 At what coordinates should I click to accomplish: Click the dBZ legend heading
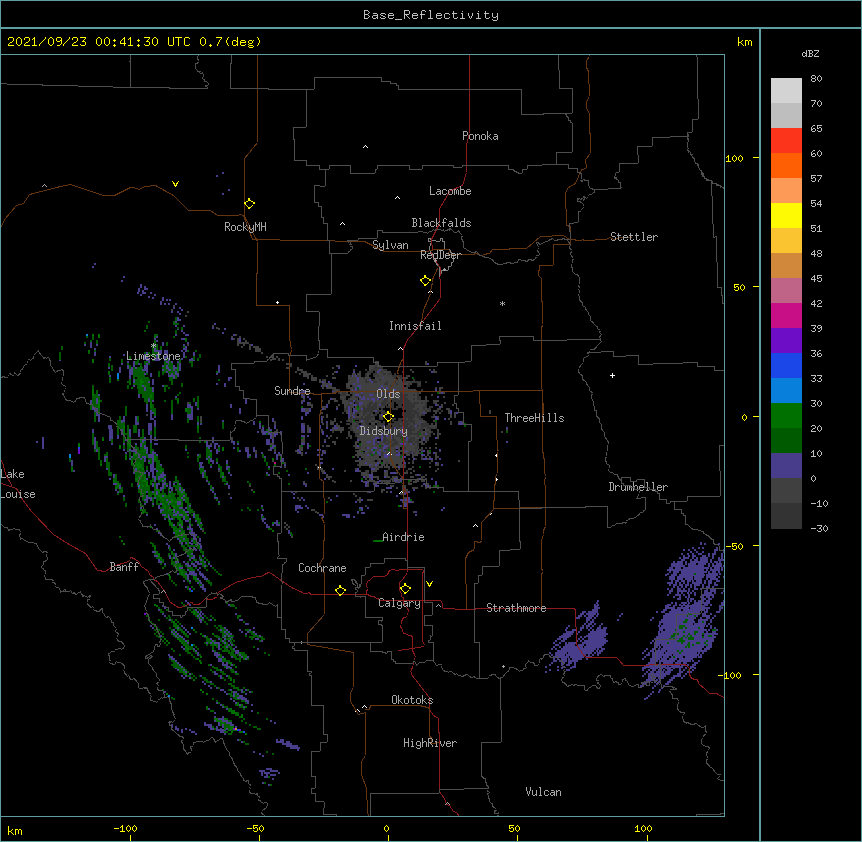[810, 53]
